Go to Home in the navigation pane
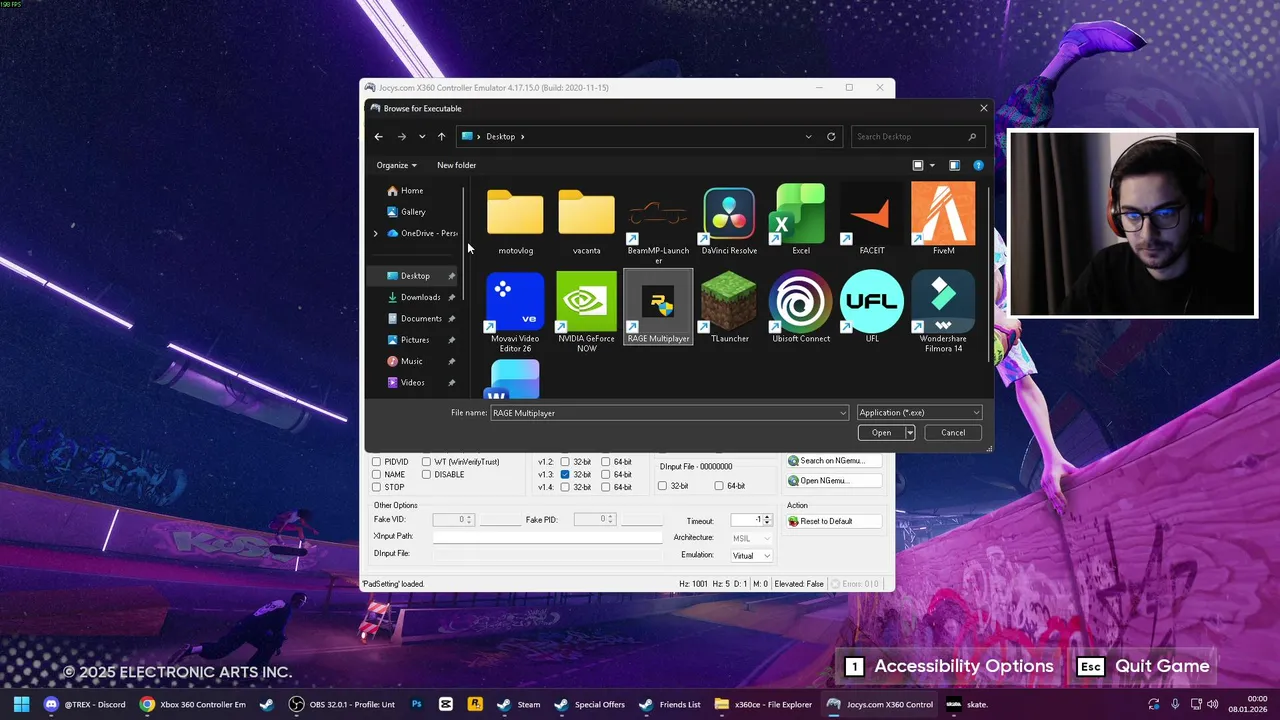This screenshot has height=720, width=1280. (405, 190)
